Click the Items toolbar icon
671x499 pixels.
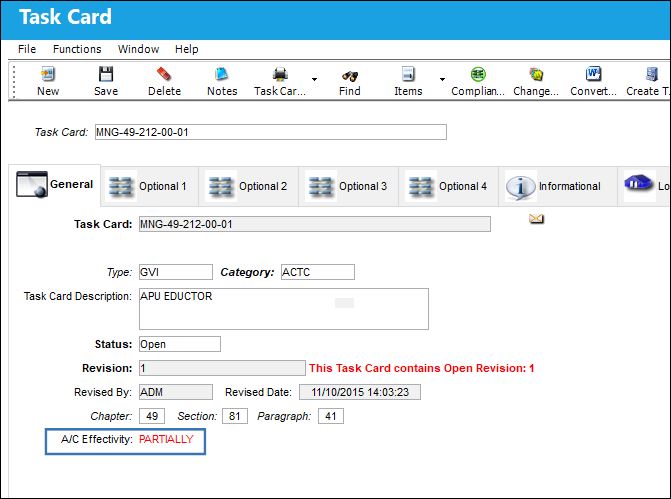408,74
